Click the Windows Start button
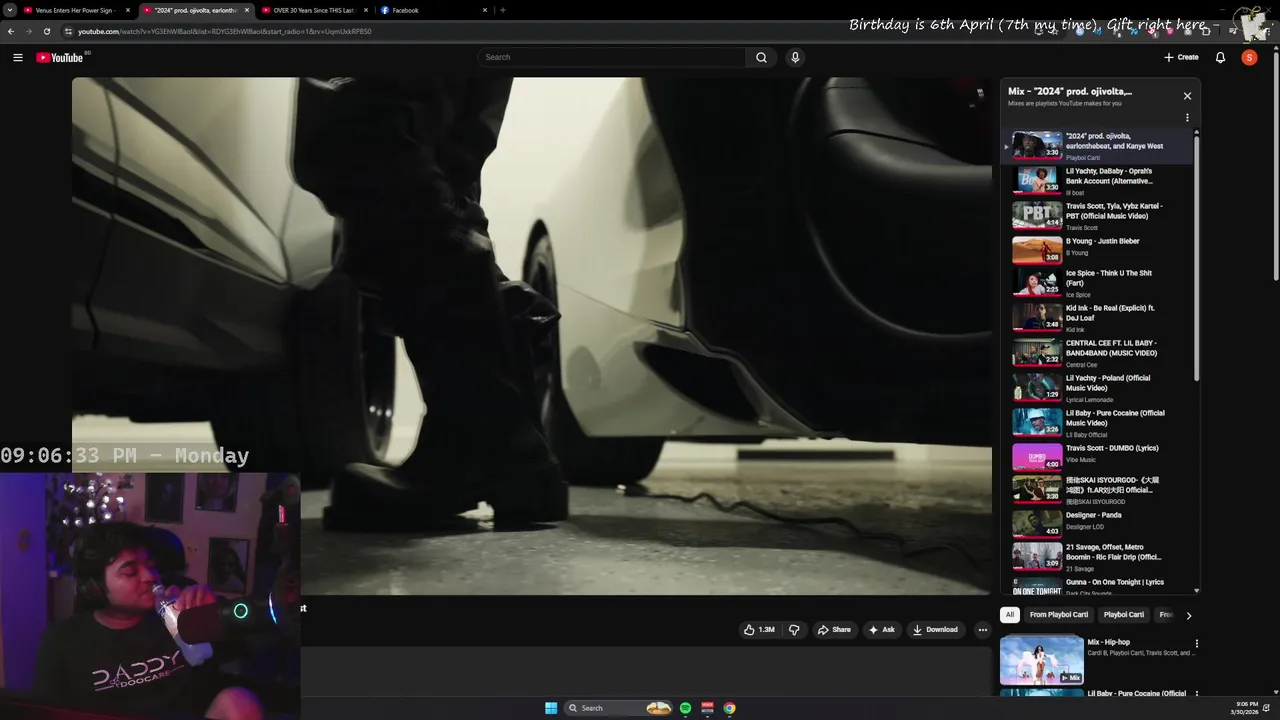1280x720 pixels. 551,708
